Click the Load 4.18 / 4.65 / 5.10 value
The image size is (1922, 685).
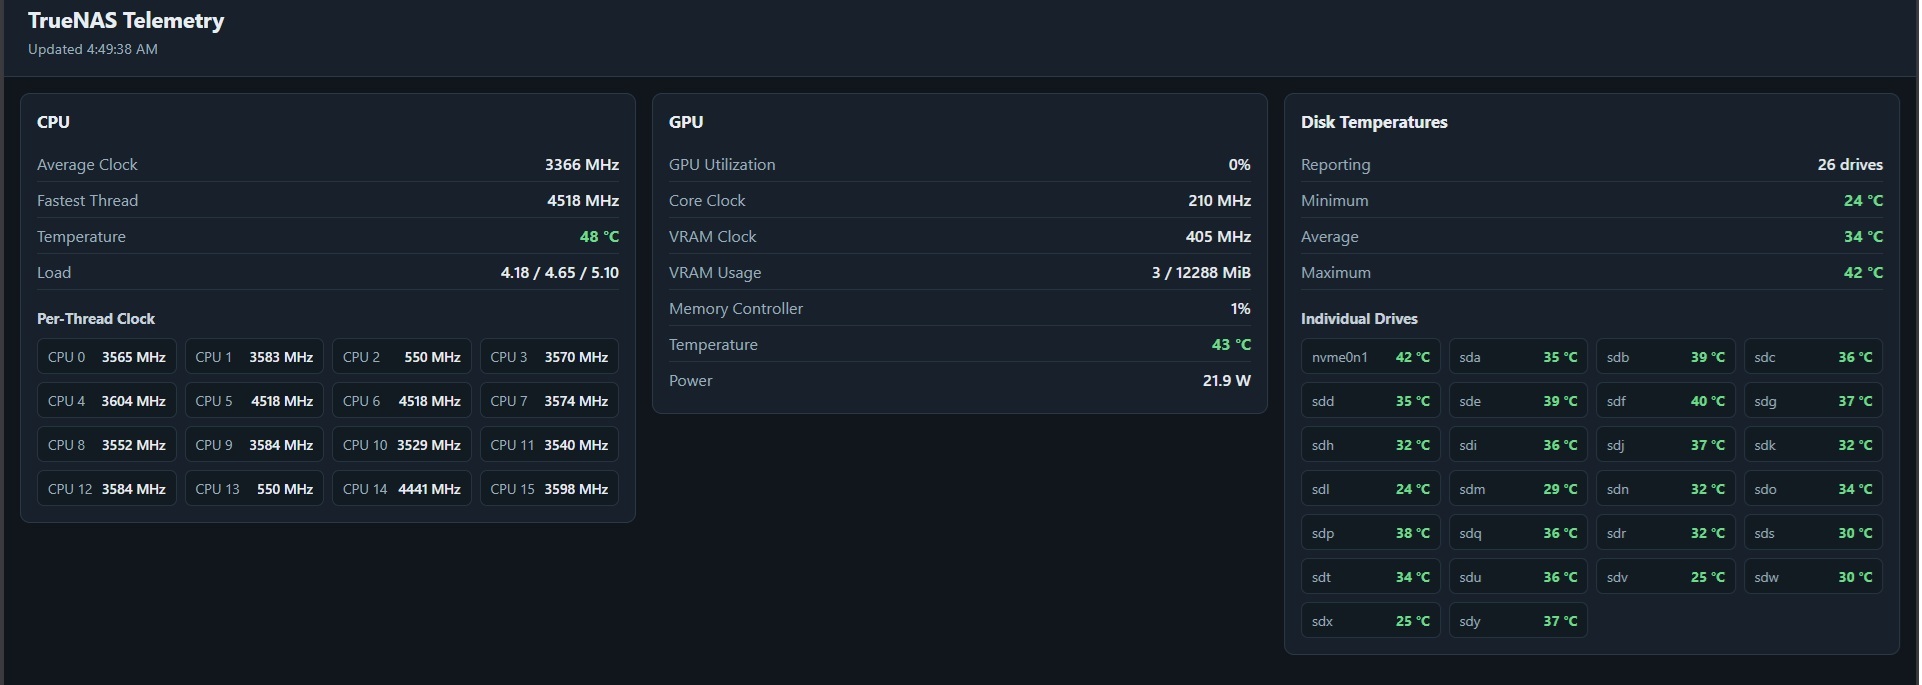pyautogui.click(x=560, y=273)
